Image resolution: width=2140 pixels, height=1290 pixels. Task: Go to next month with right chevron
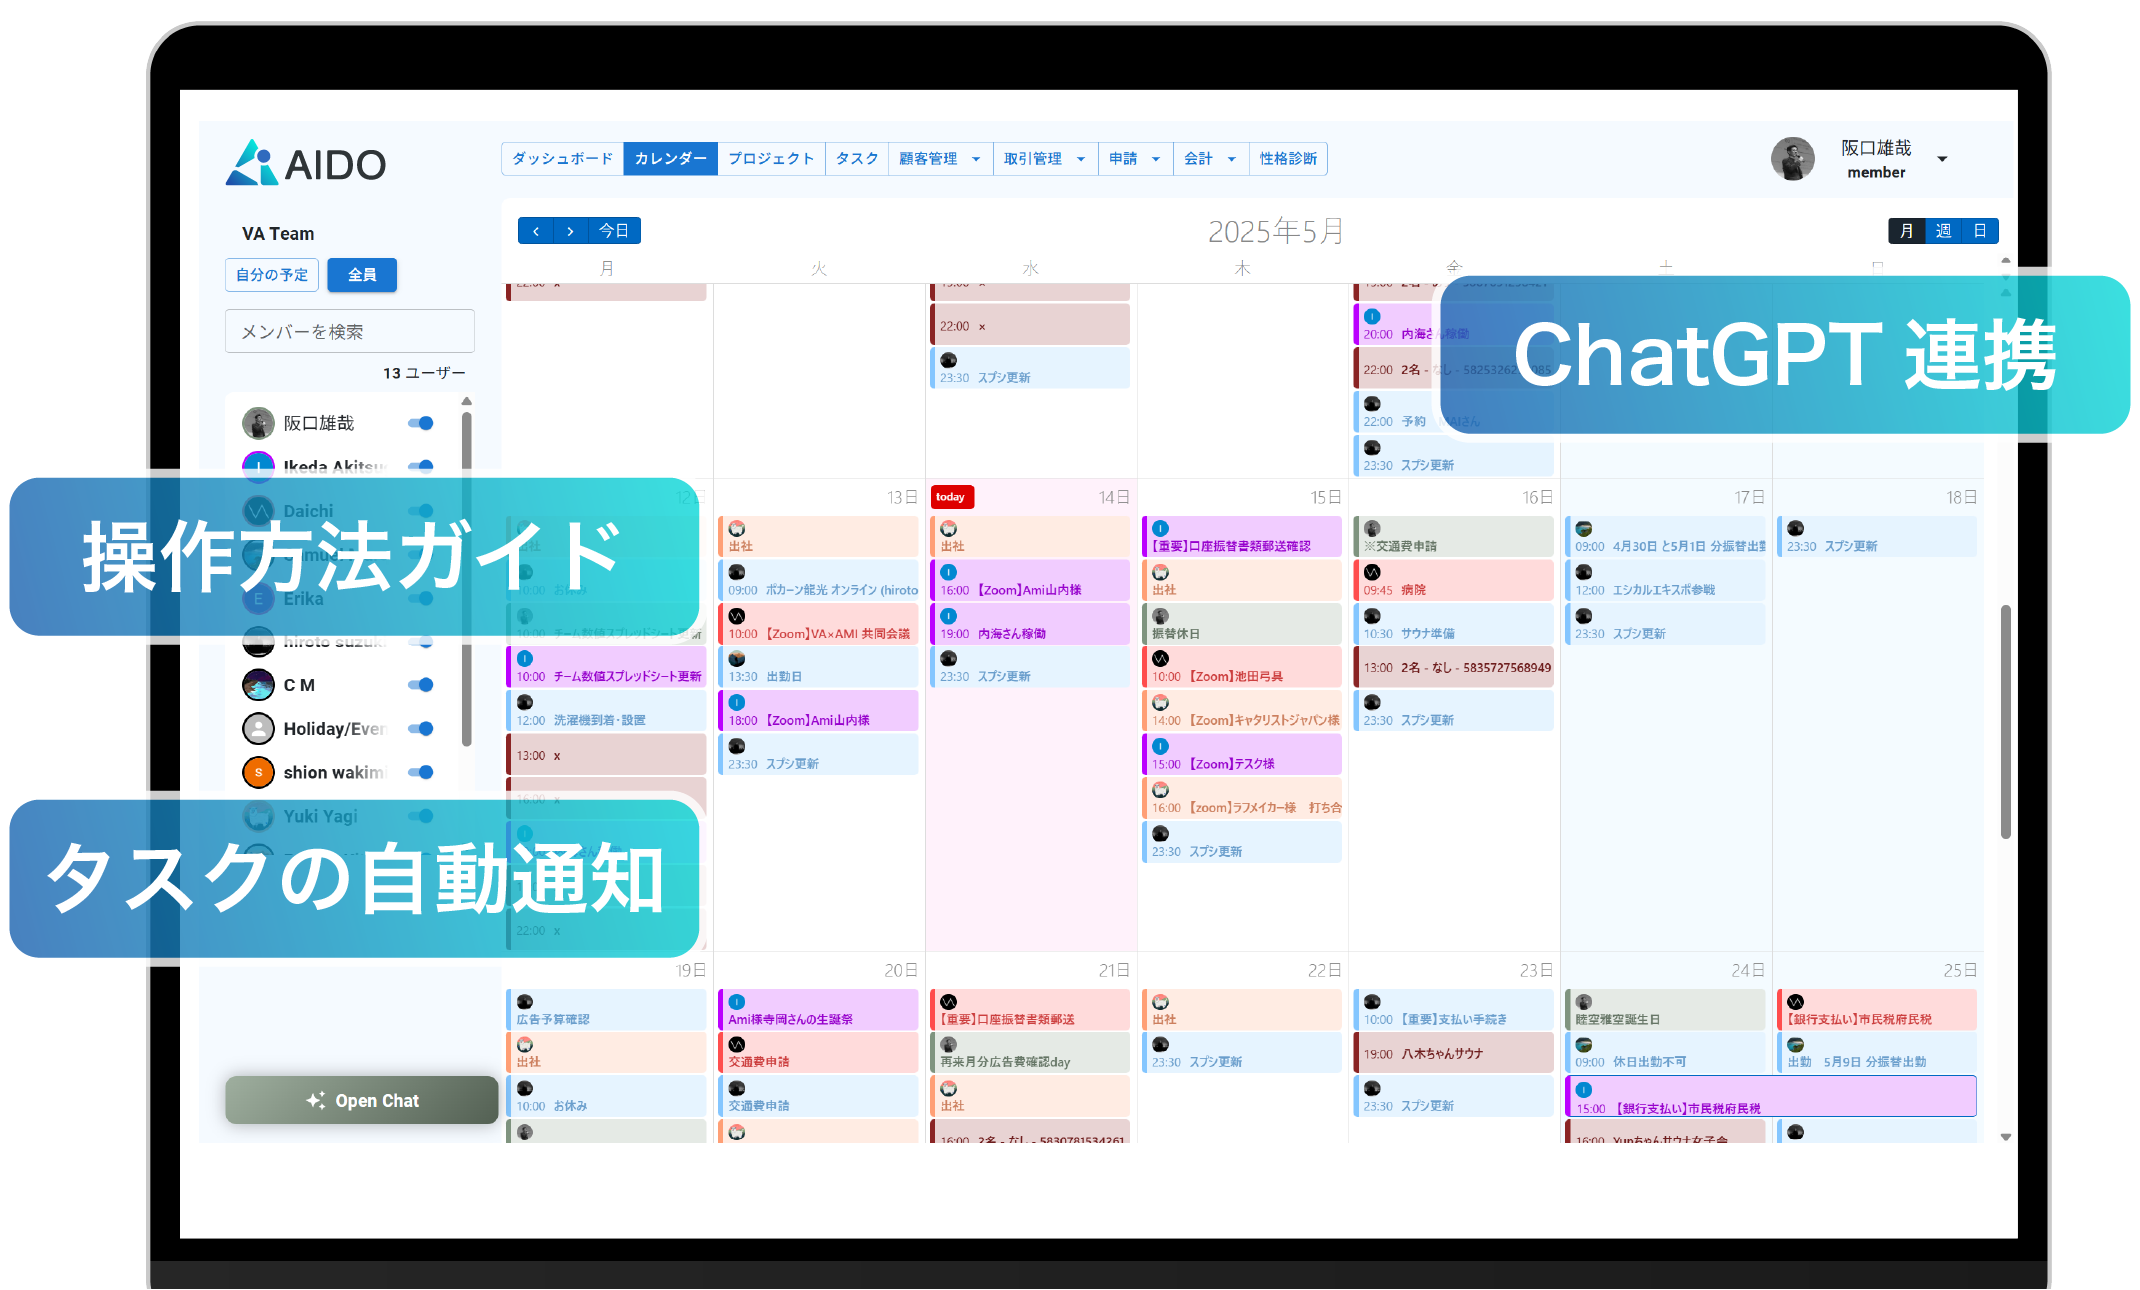[570, 231]
